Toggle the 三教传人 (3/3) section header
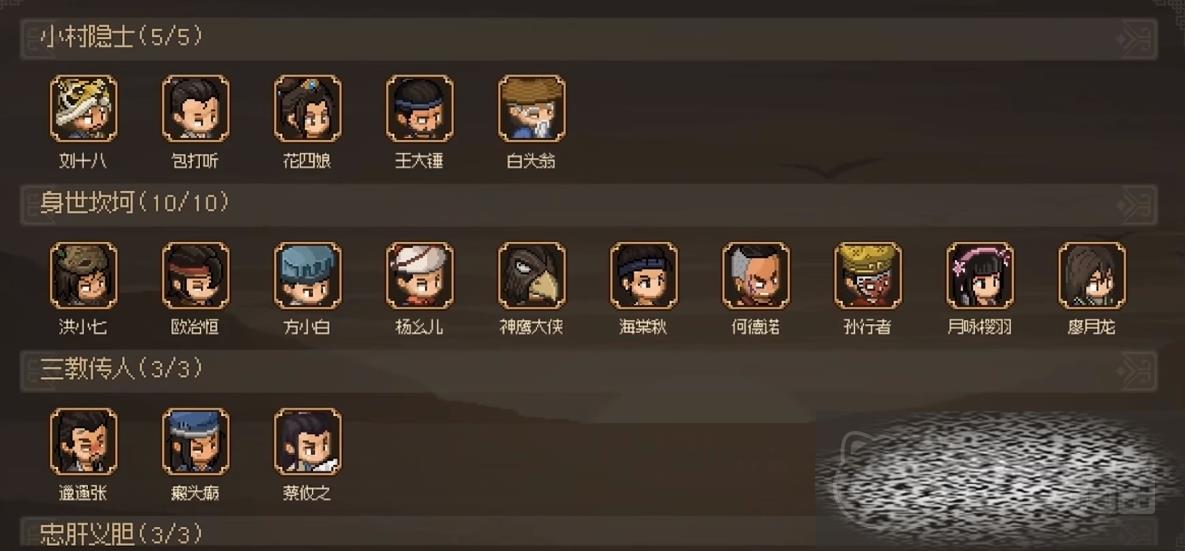The width and height of the screenshot is (1185, 551). coord(589,370)
